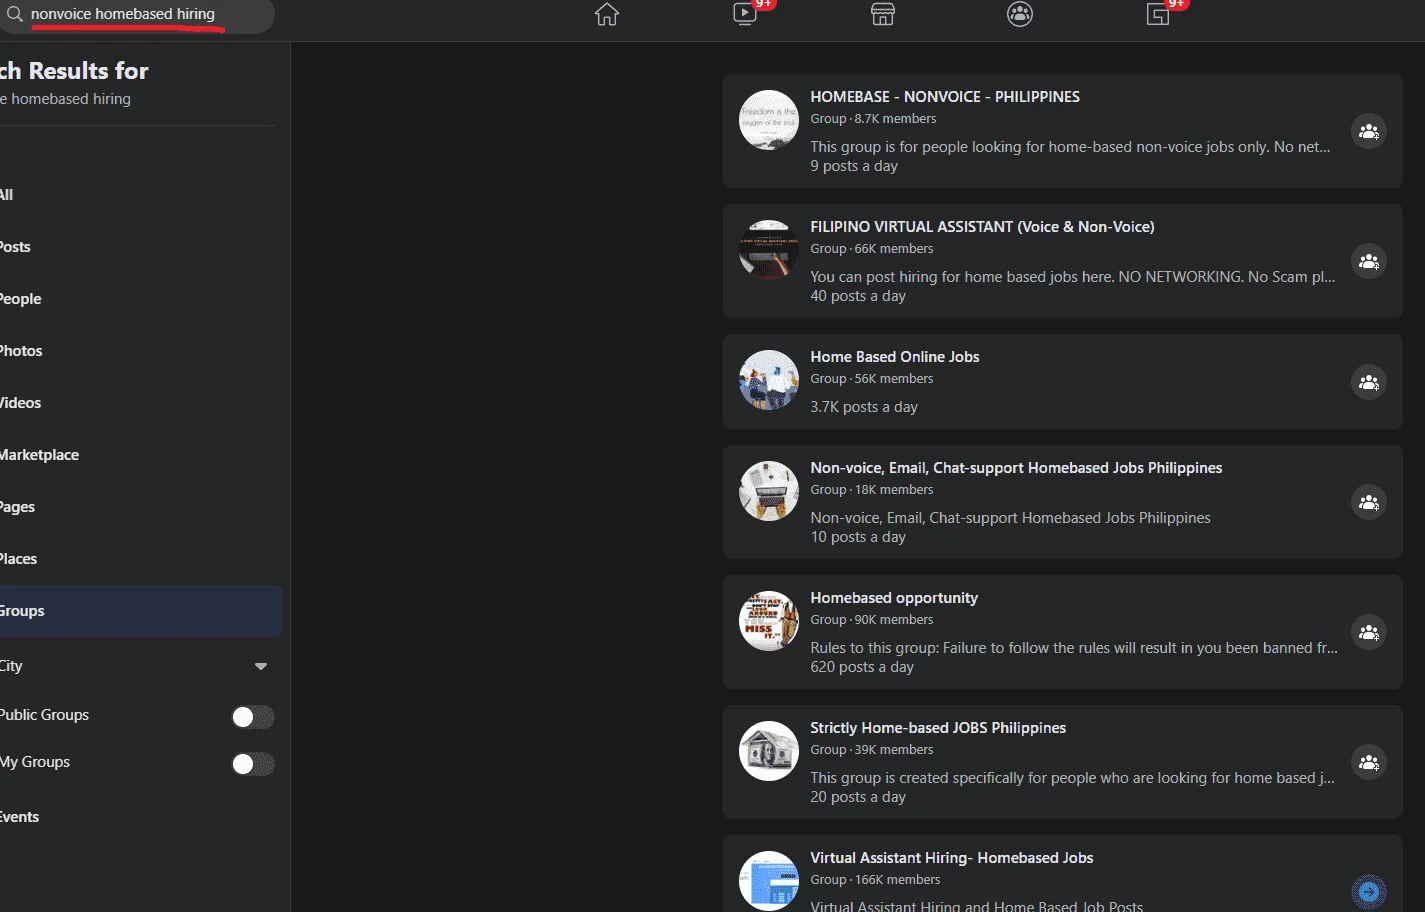
Task: Open the Gaming icon in top bar
Action: 1158,14
